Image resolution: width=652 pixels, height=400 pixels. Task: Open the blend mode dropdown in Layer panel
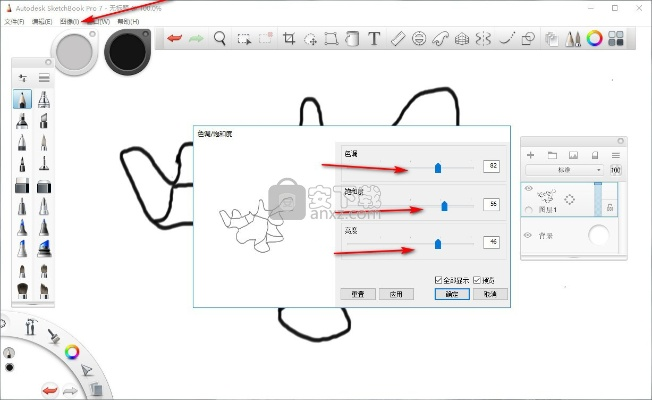[564, 170]
